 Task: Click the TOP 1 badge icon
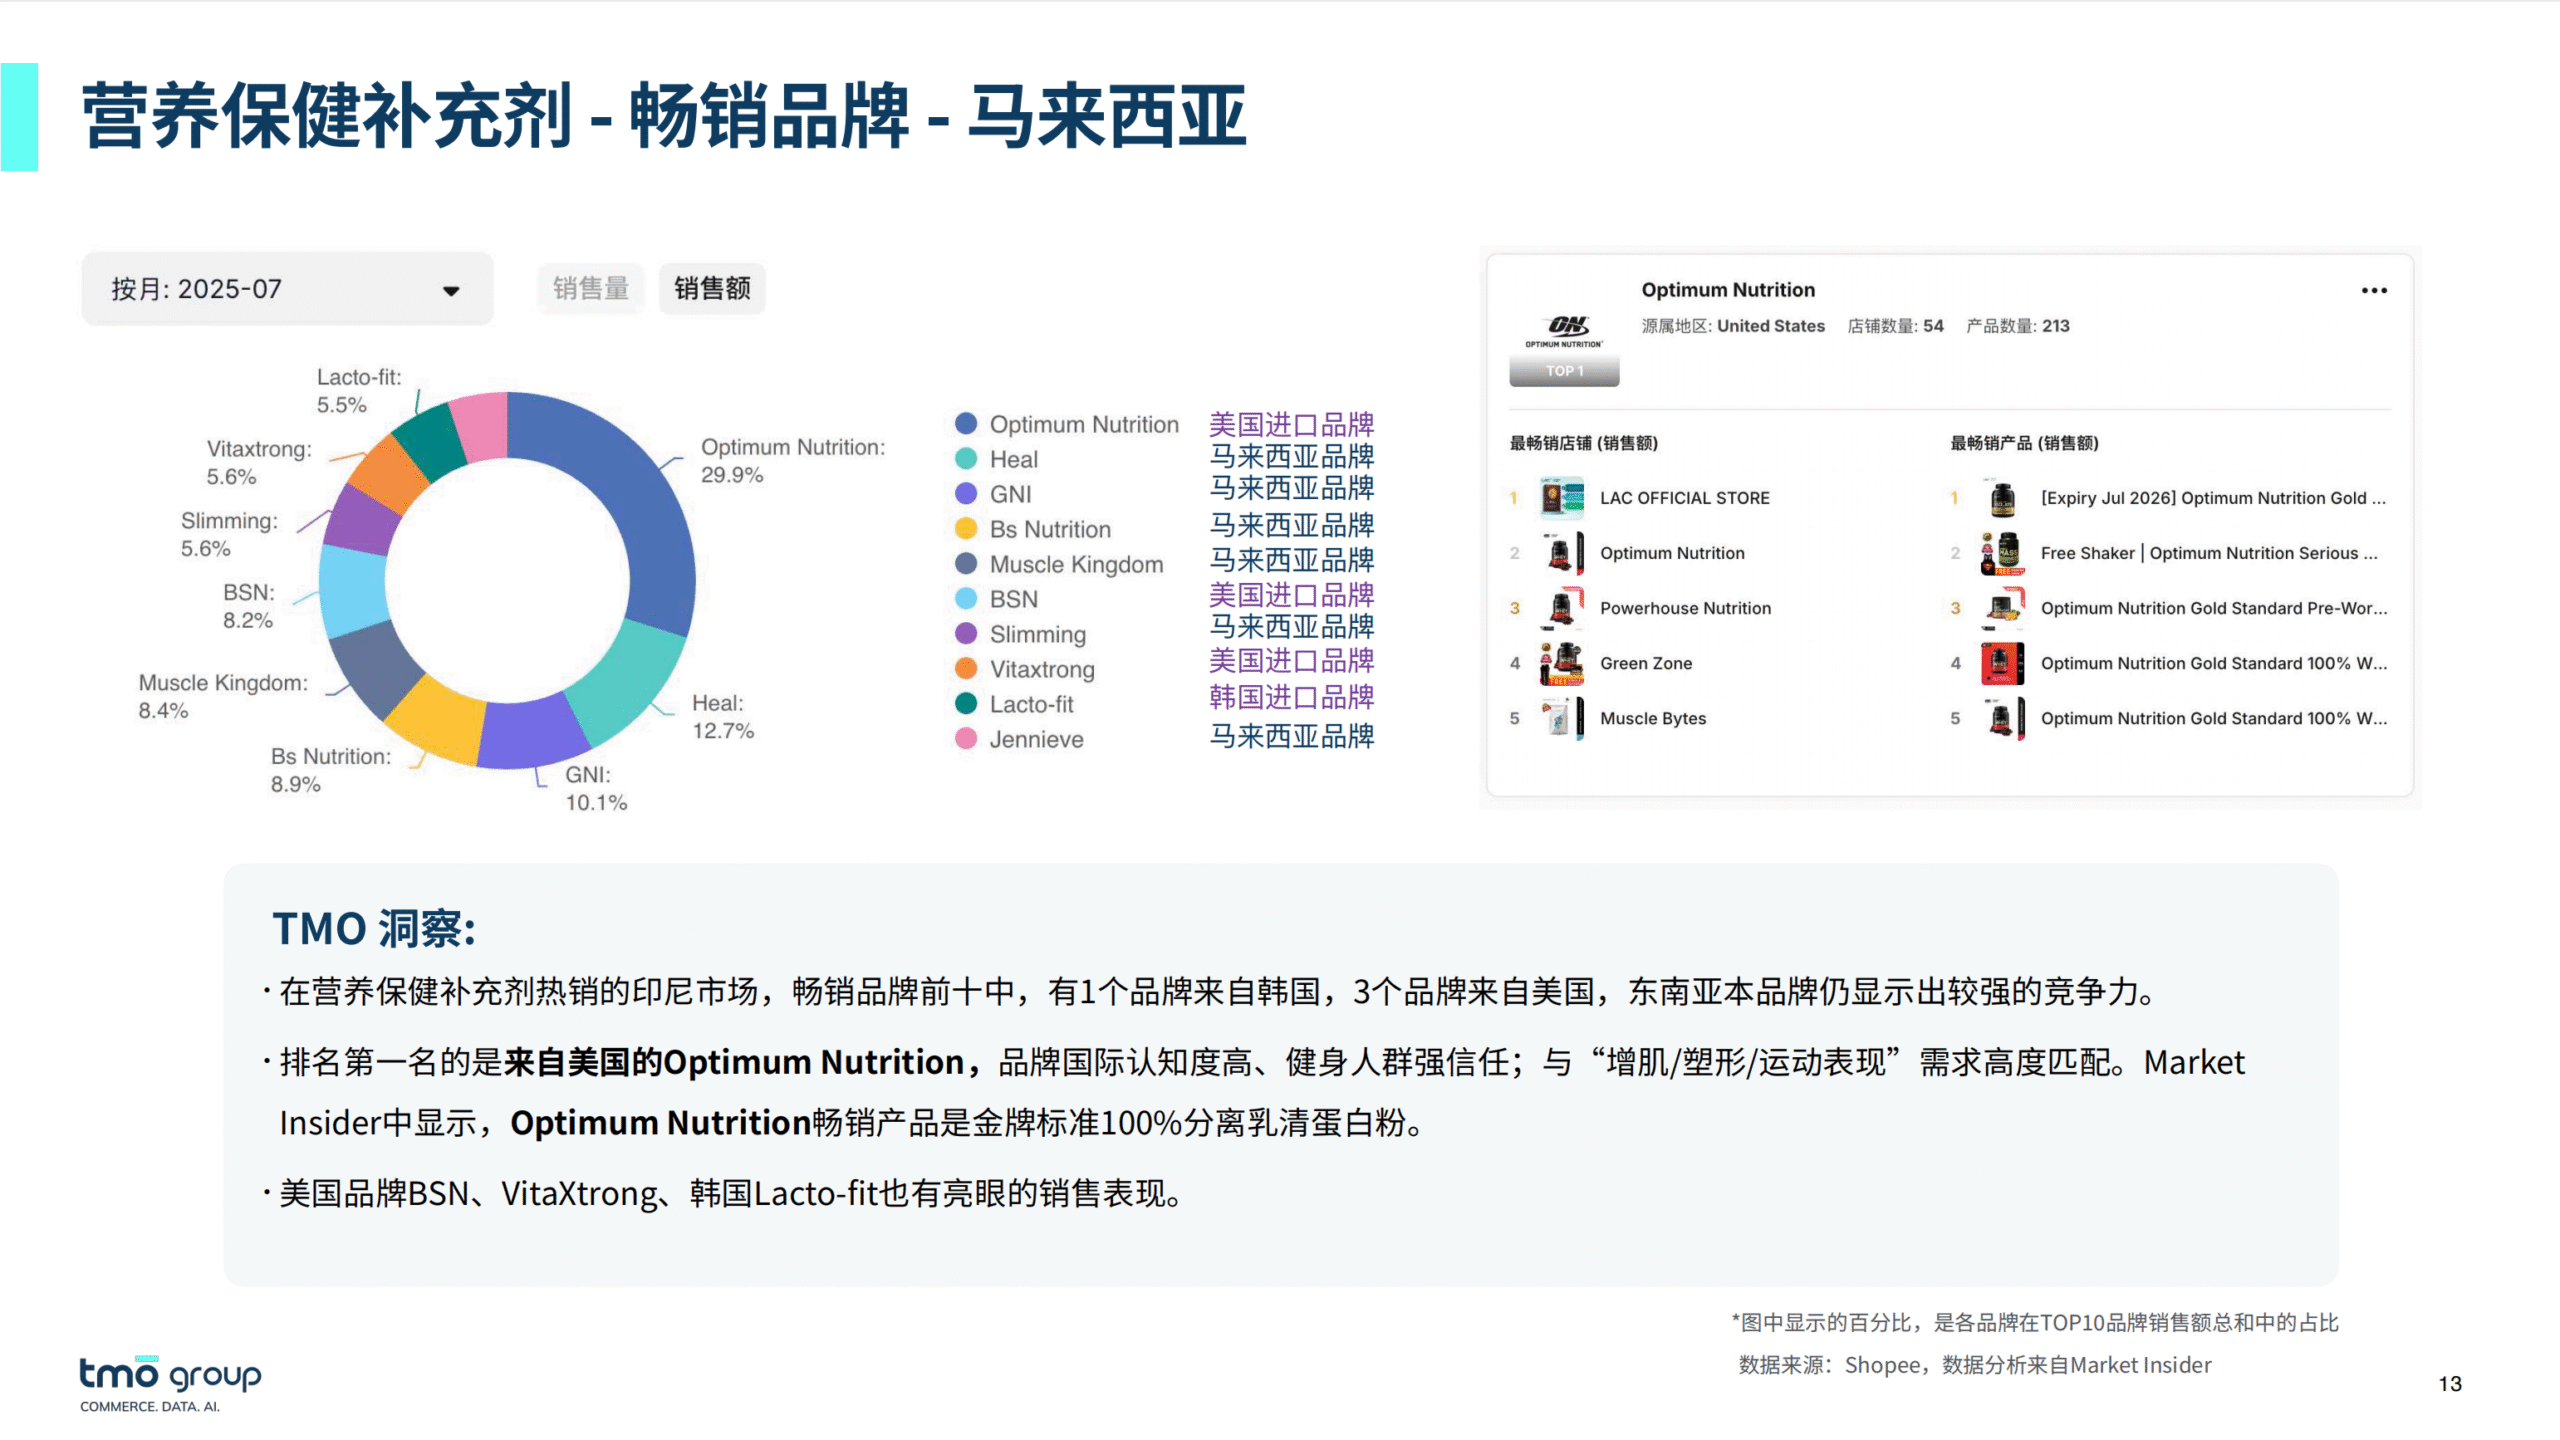tap(1564, 369)
